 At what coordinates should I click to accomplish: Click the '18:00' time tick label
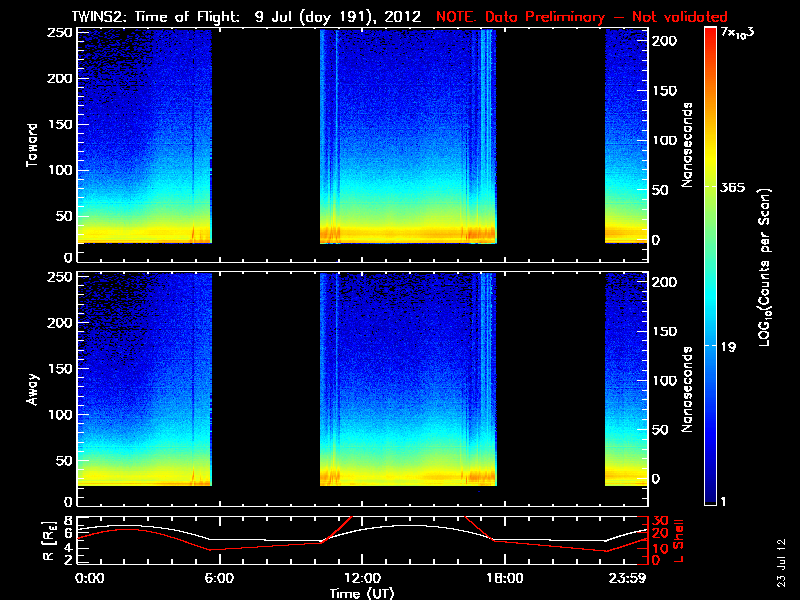tap(505, 579)
